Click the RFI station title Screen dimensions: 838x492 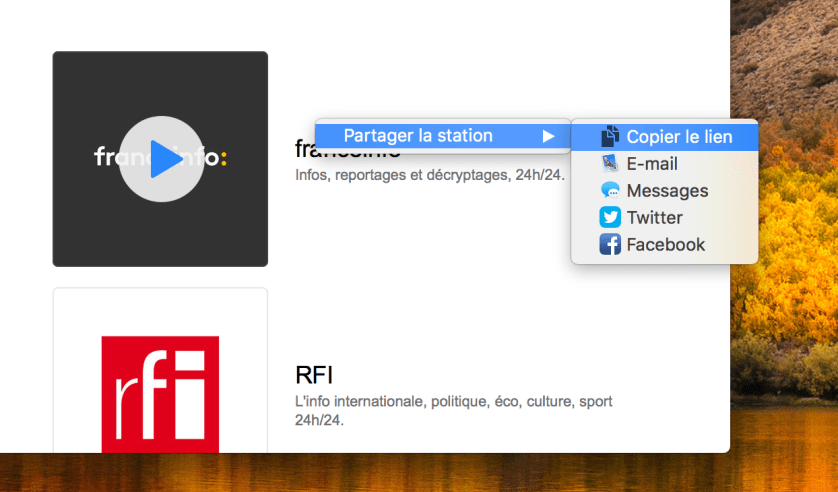314,375
